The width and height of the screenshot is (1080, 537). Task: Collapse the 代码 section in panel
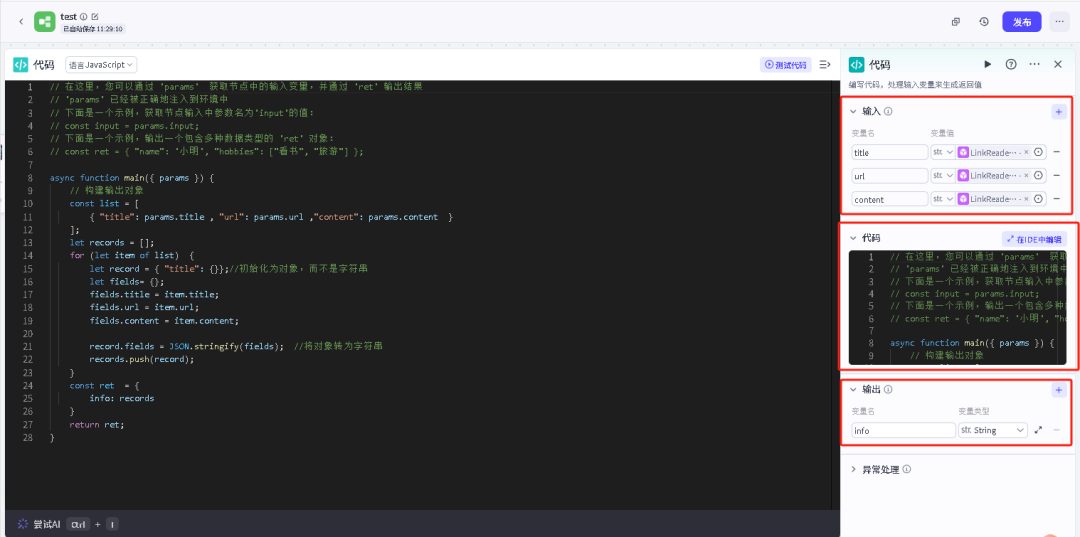point(853,238)
